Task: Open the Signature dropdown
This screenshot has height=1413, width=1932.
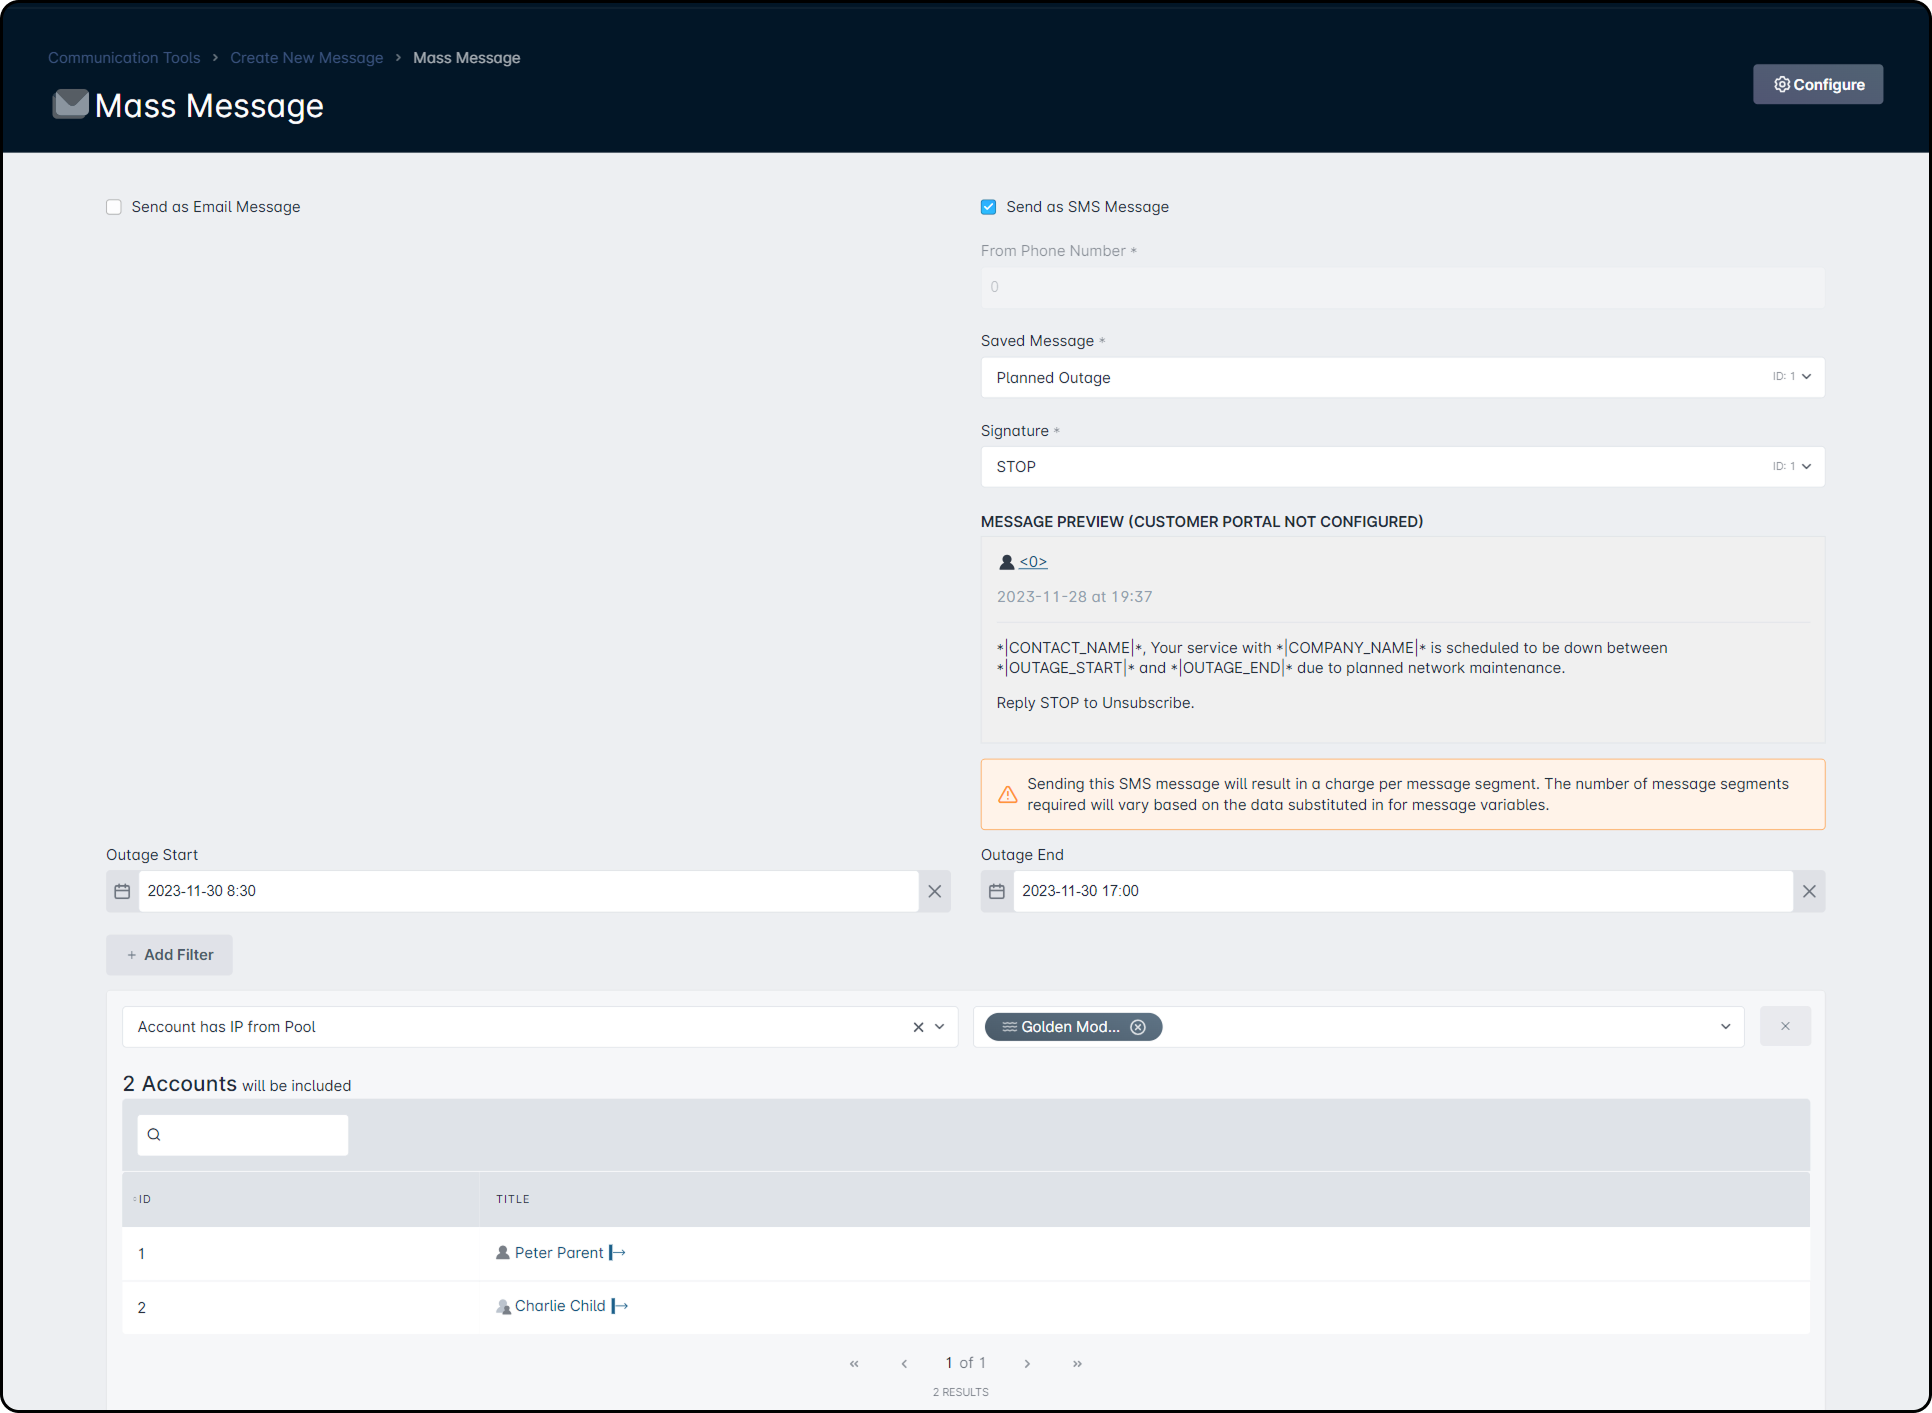Action: point(1403,467)
